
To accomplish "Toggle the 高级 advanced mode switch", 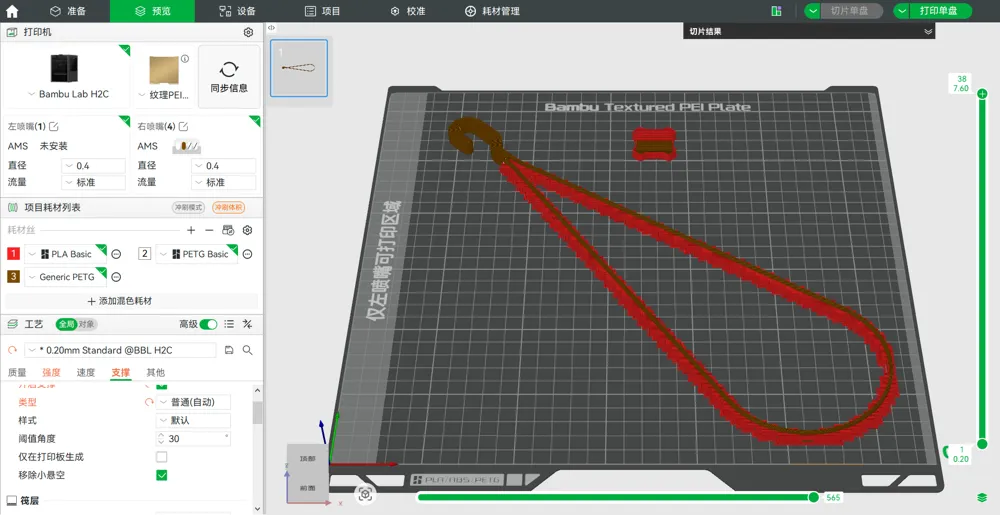I will (208, 324).
